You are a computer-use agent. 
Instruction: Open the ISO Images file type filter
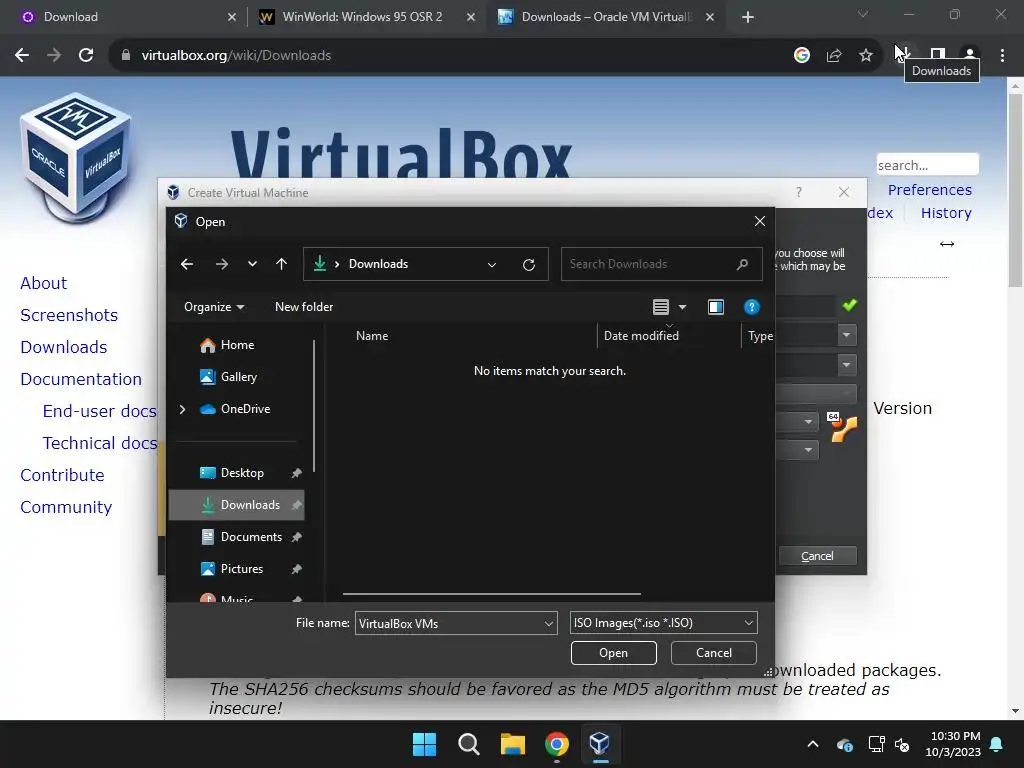point(664,623)
